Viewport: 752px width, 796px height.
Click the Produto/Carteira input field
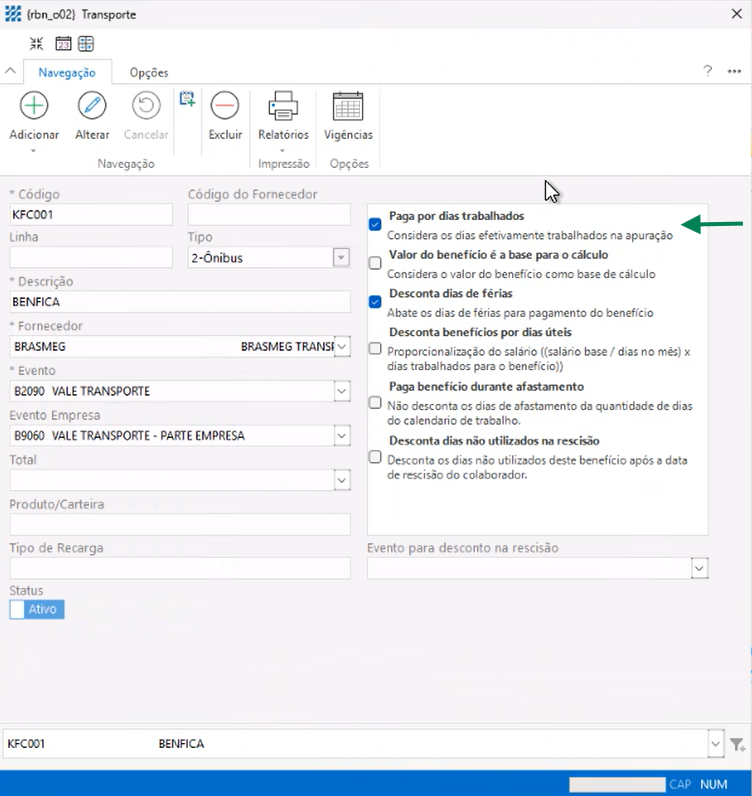click(180, 524)
